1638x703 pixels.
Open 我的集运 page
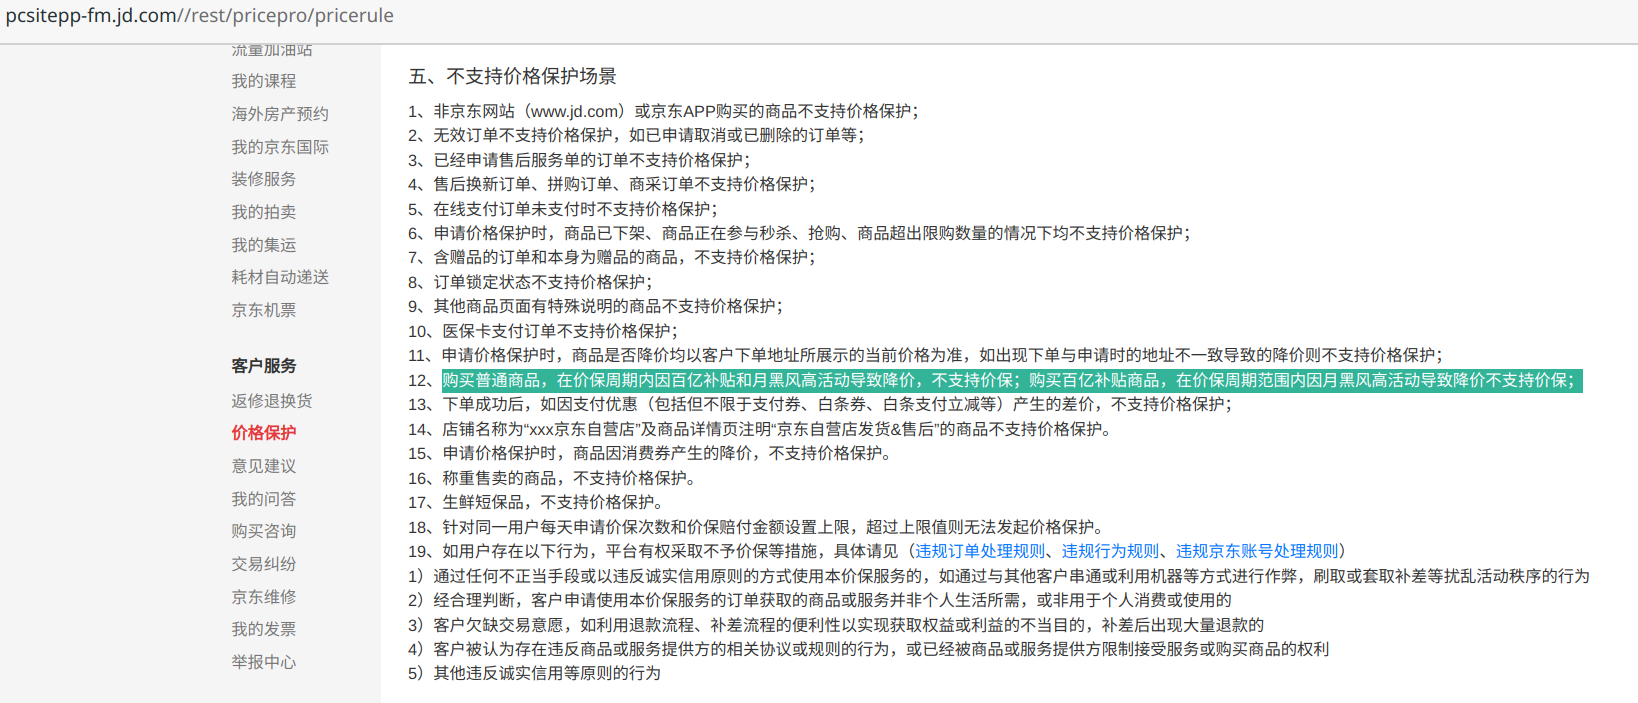[x=263, y=245]
